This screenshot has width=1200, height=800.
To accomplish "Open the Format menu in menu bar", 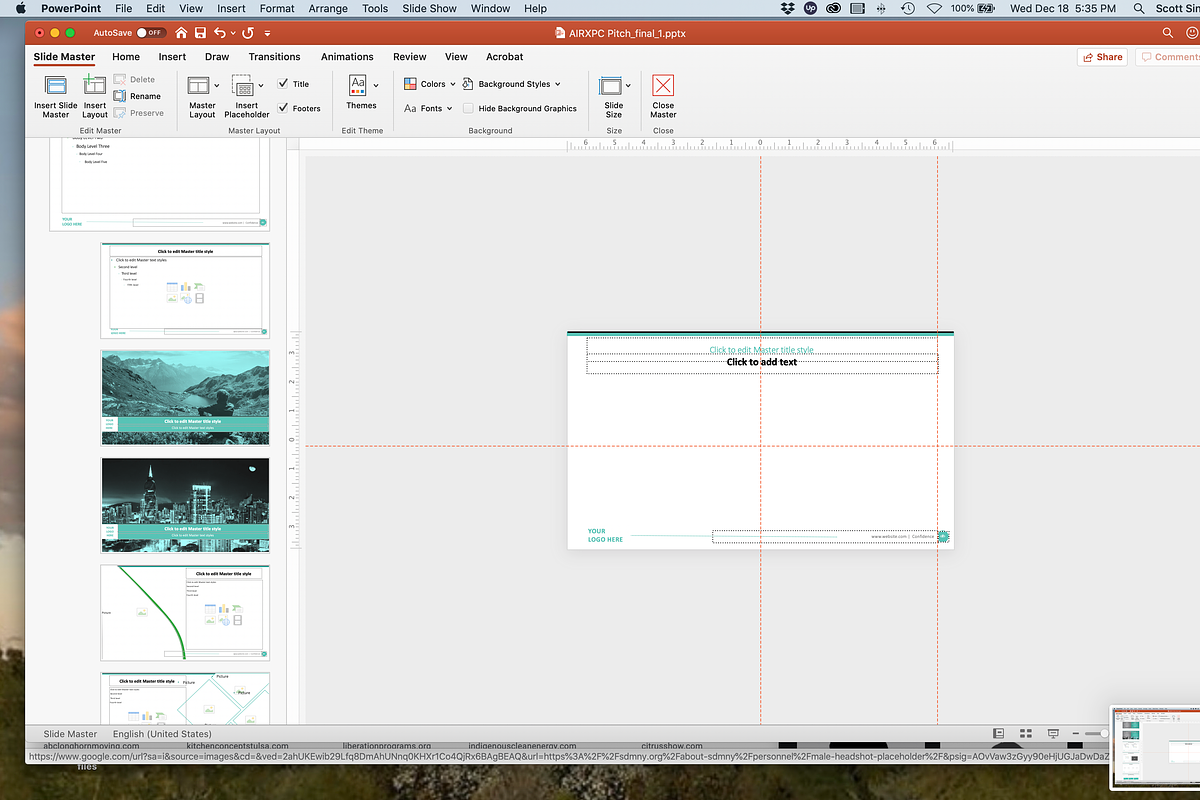I will point(277,8).
